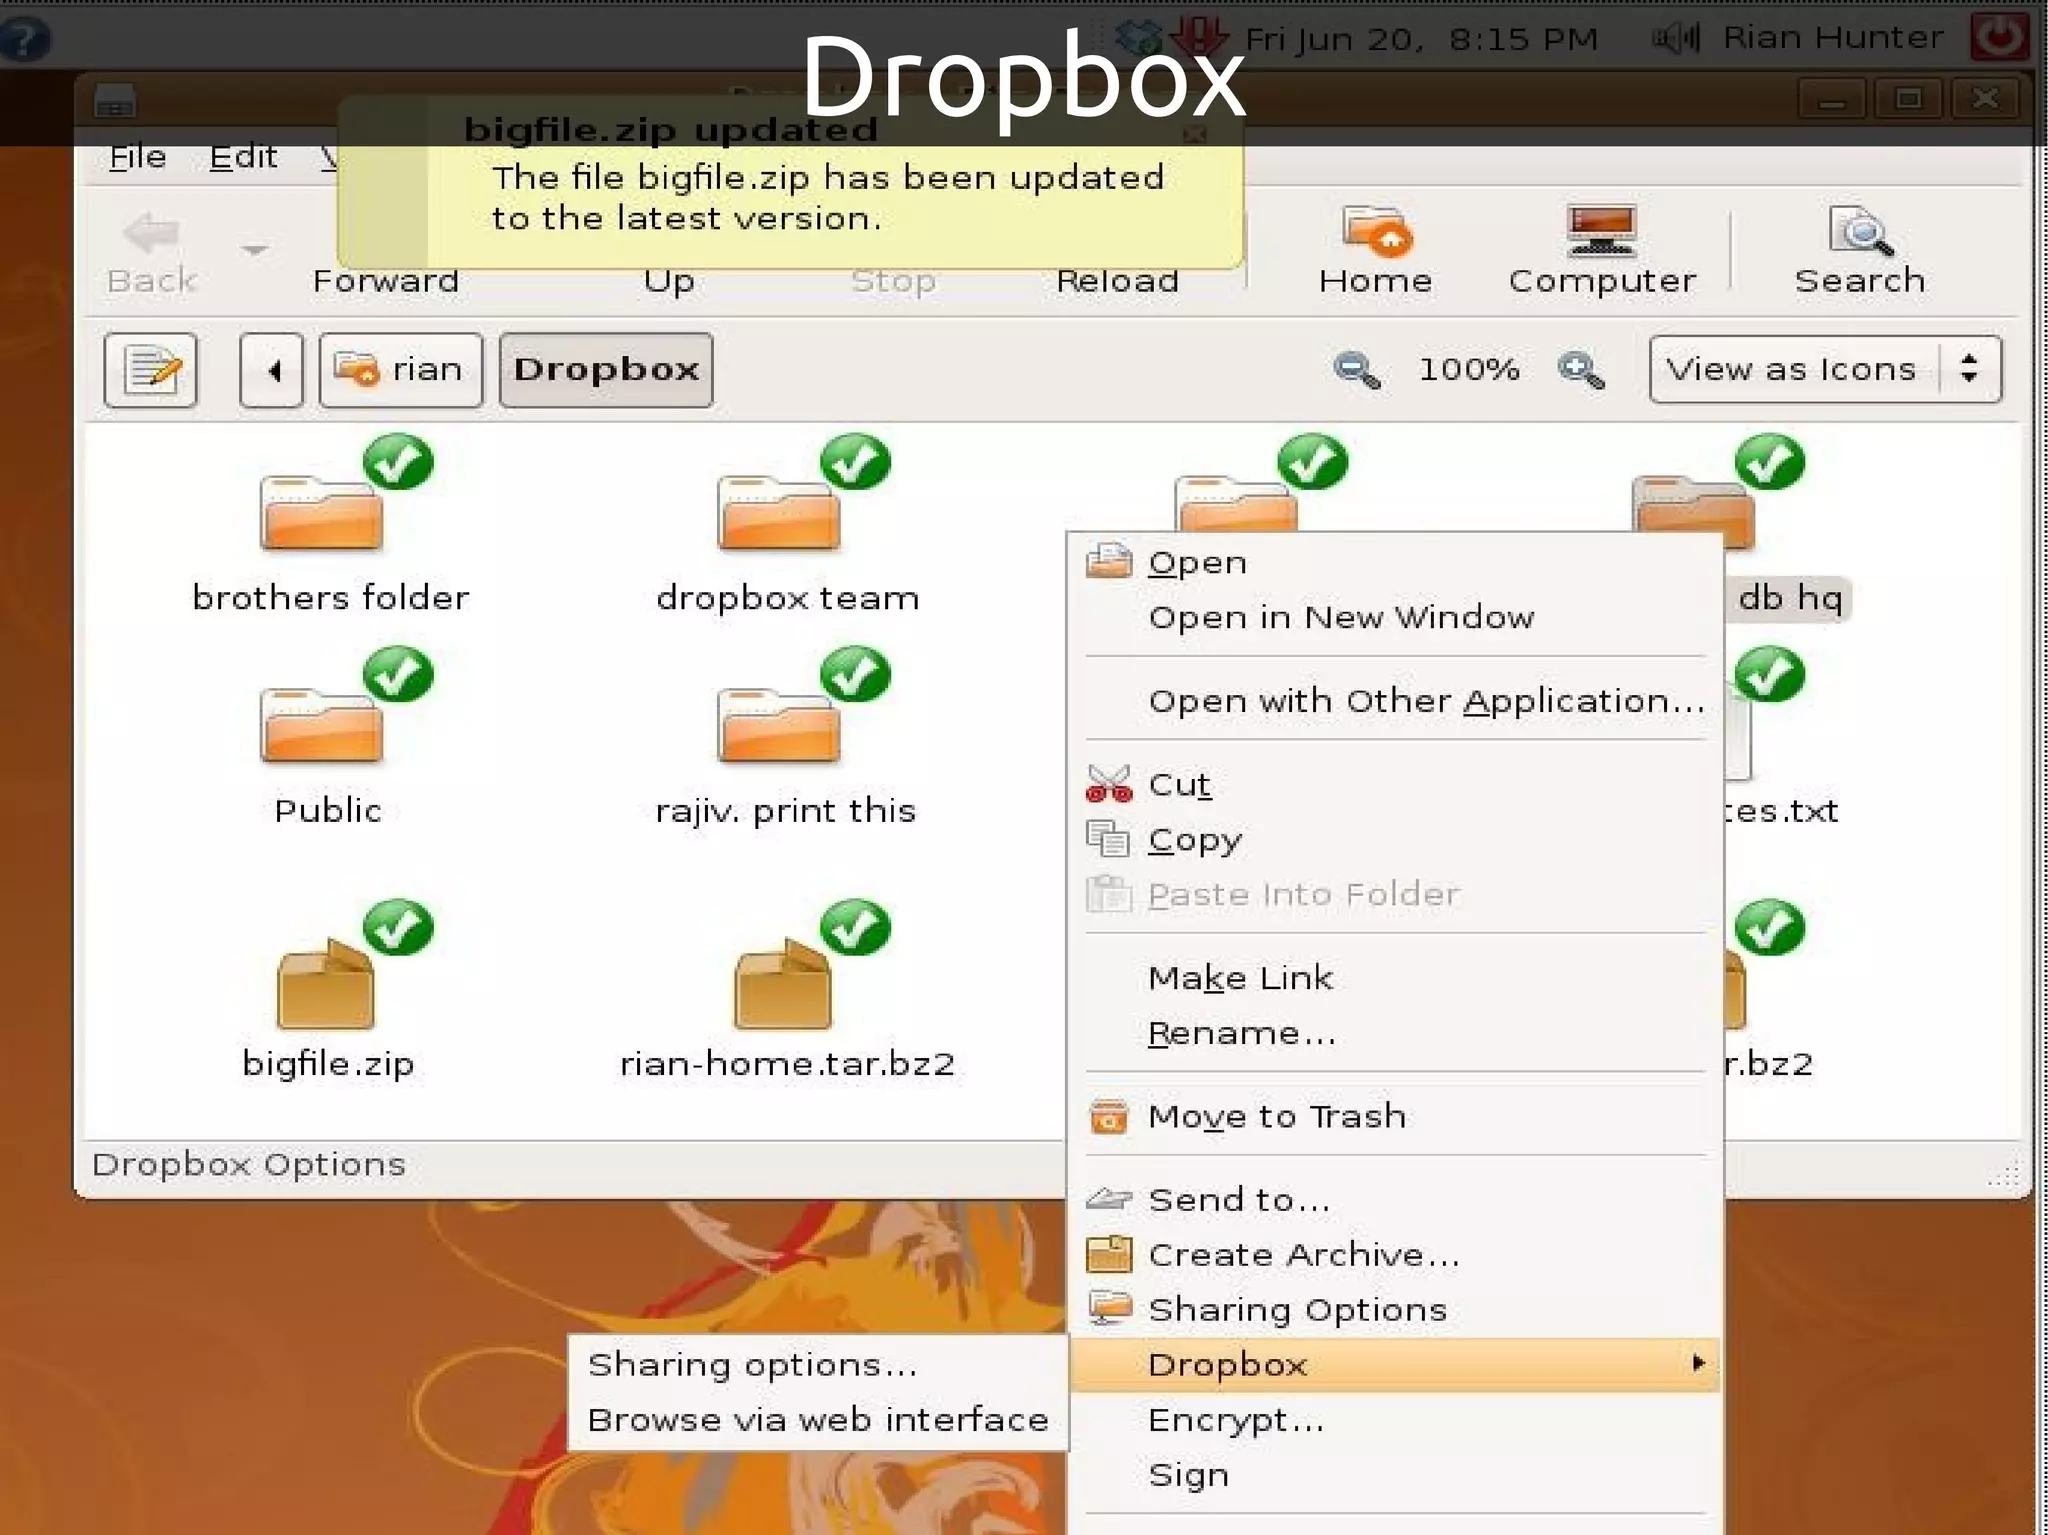Image resolution: width=2048 pixels, height=1535 pixels.
Task: Click the 100% zoom level label
Action: [1469, 370]
